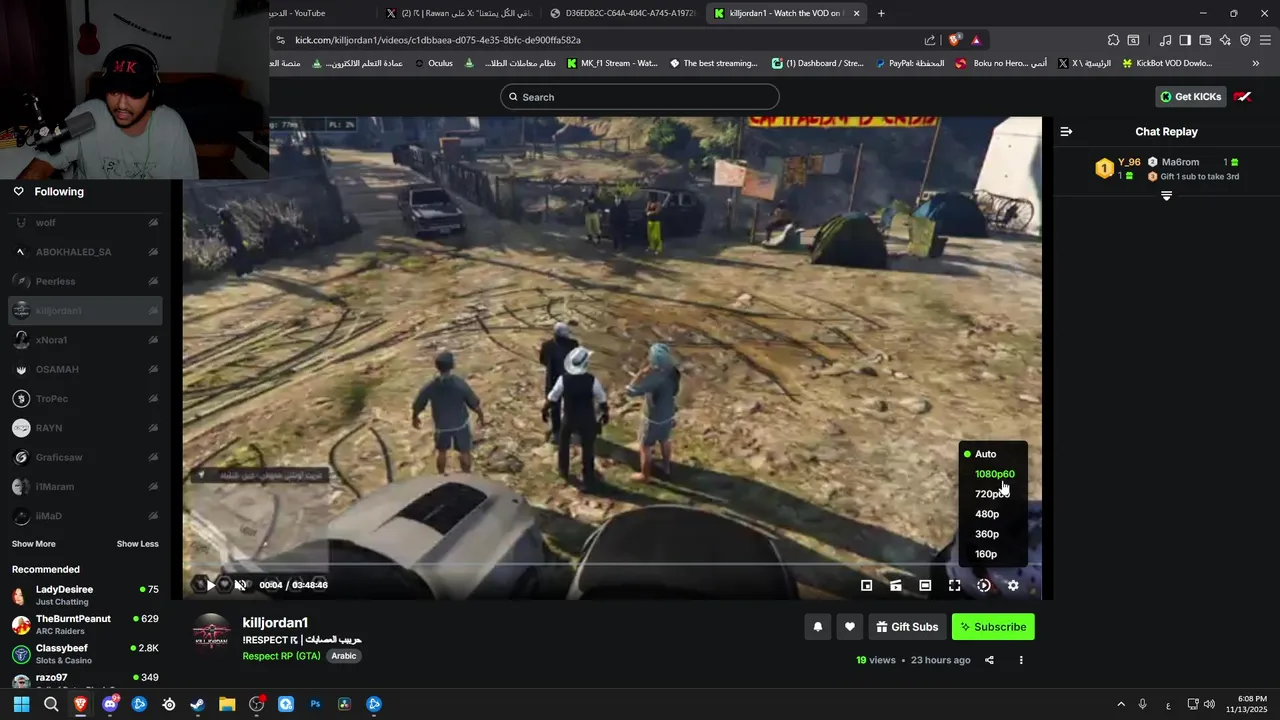Open Leo AI sparkle icon
Screen dimensions: 1280x720
click(1225, 40)
